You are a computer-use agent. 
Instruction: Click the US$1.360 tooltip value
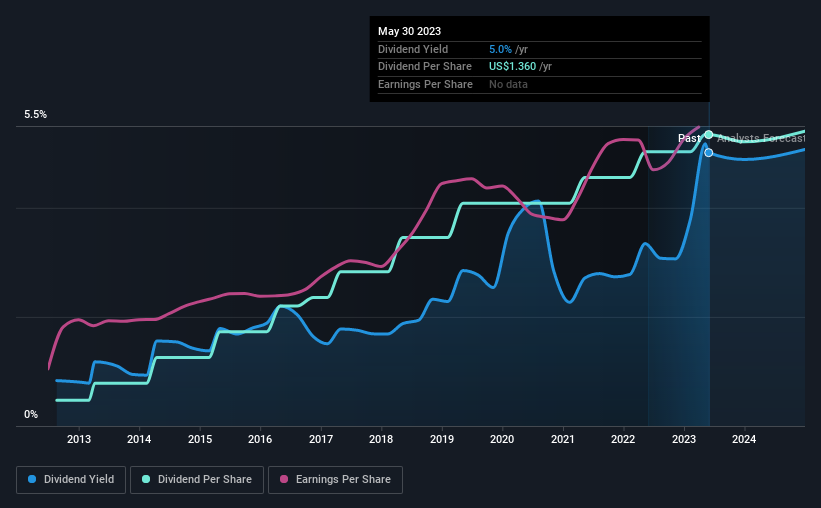513,67
